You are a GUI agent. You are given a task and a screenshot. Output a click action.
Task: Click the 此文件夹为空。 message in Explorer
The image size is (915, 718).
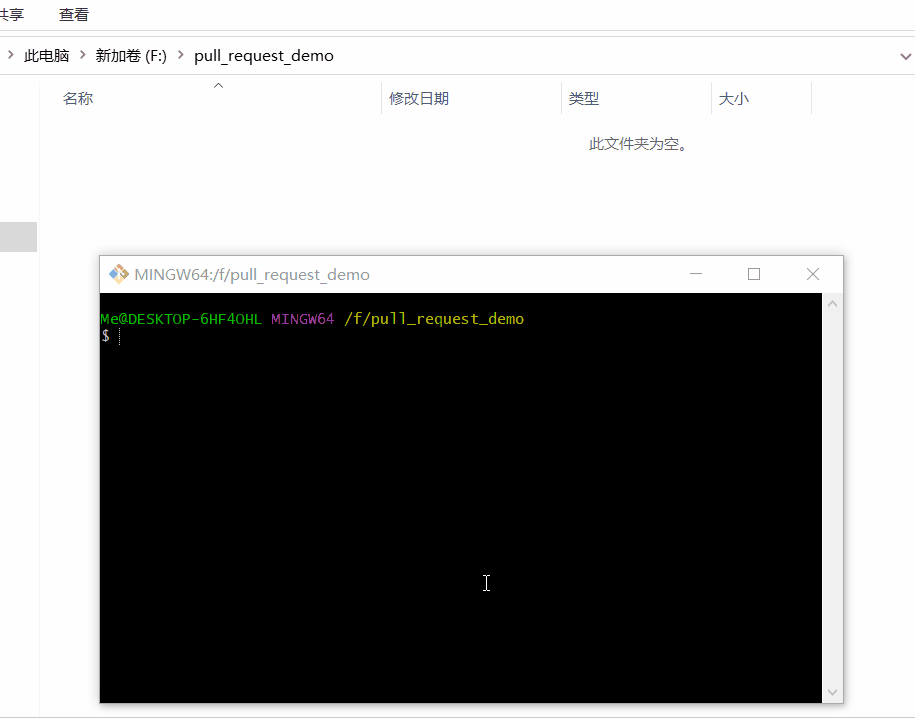coord(638,144)
